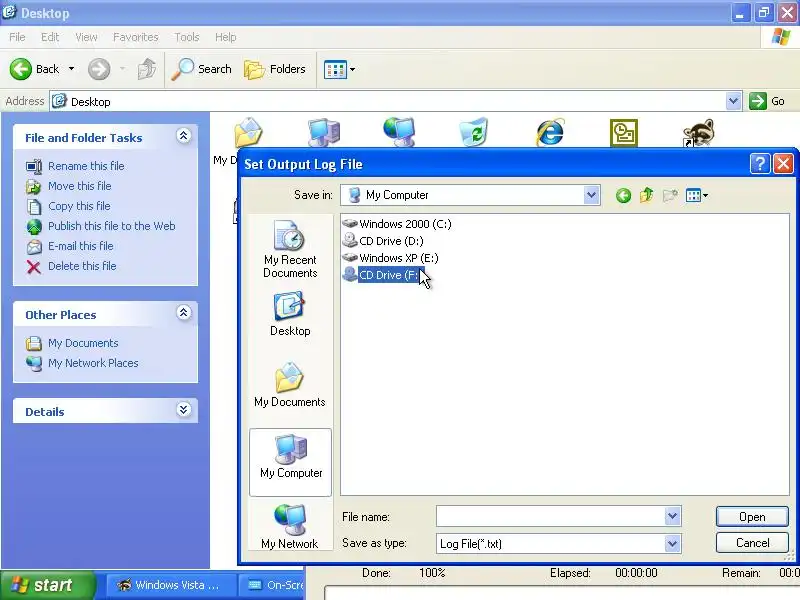The image size is (800, 600).
Task: Click the File name input field
Action: coord(551,517)
